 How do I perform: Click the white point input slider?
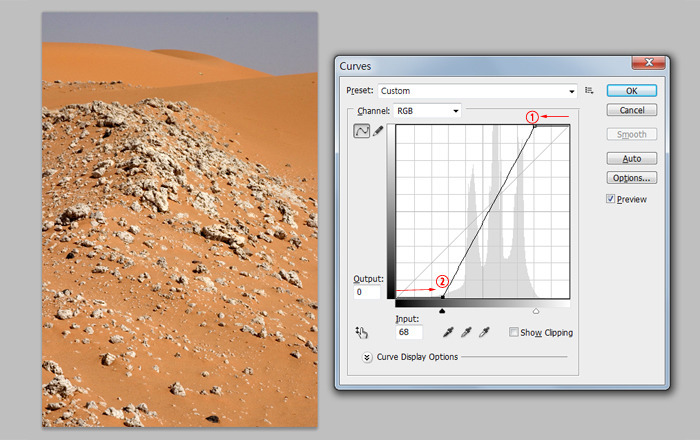coord(536,311)
